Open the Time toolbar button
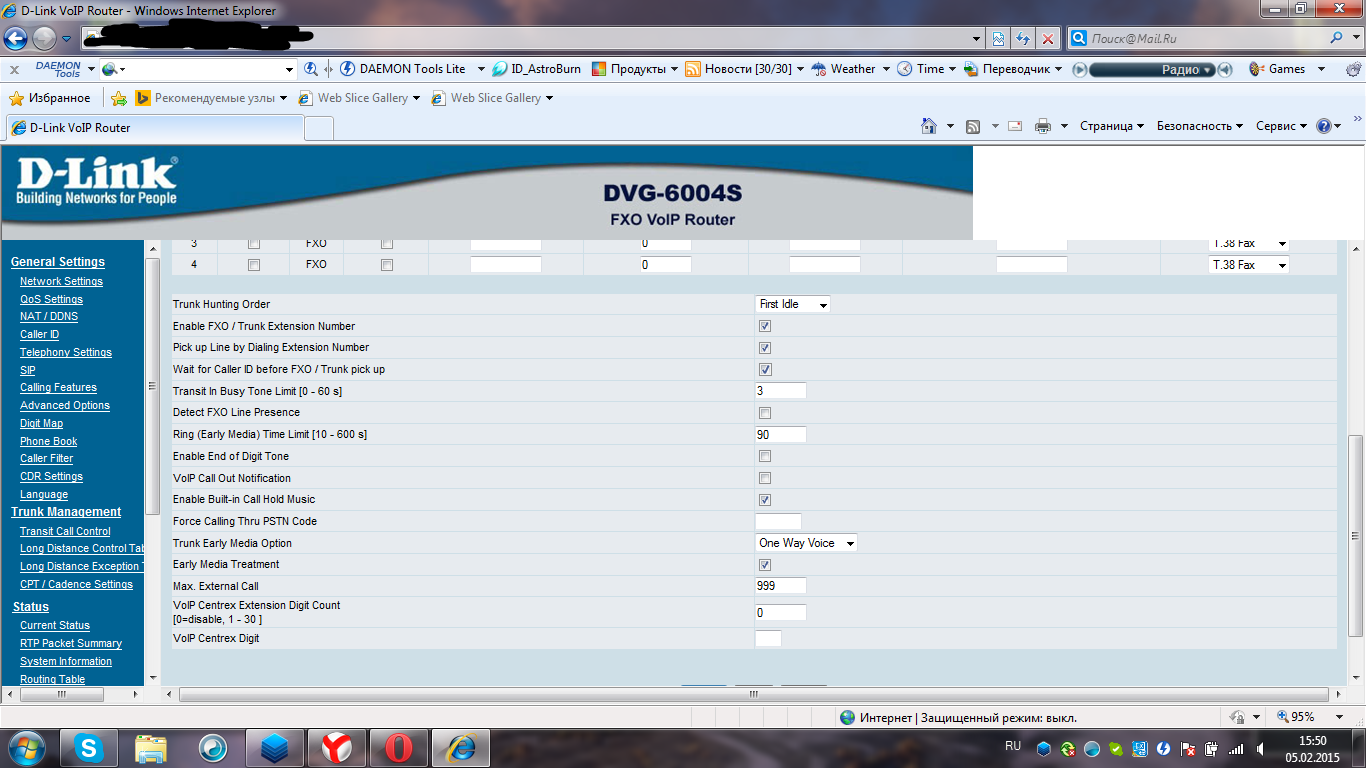1366x768 pixels. [920, 69]
